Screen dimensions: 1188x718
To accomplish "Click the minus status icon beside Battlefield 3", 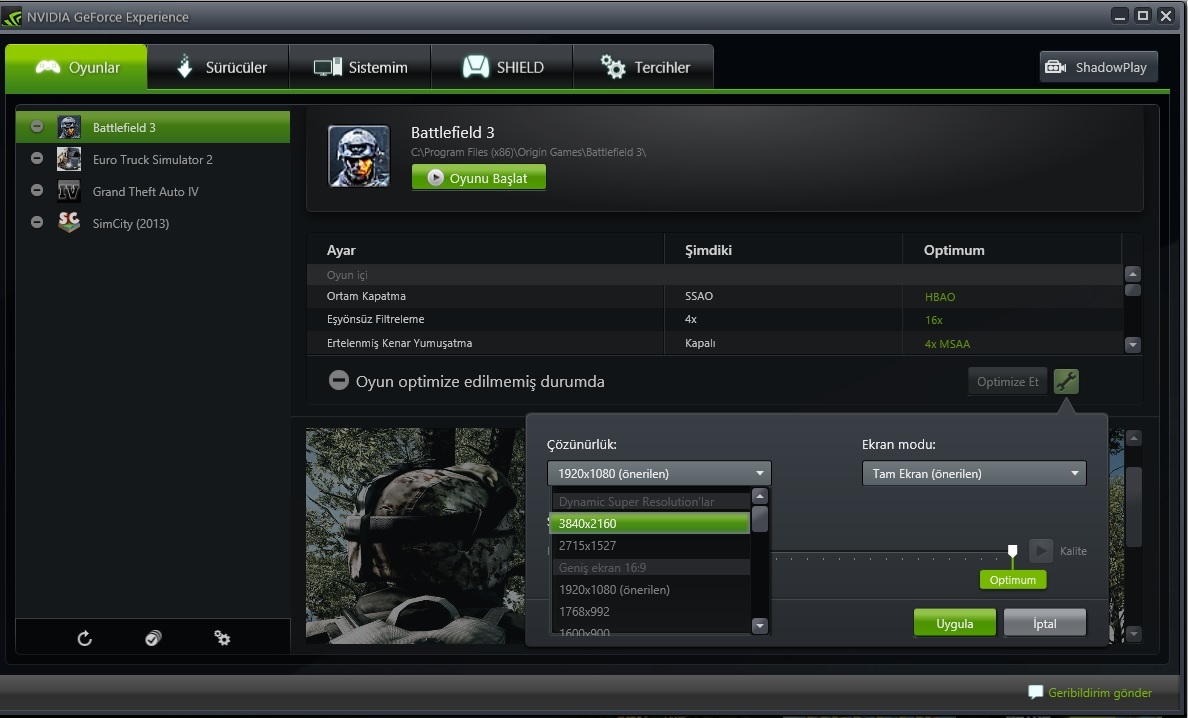I will pos(36,126).
